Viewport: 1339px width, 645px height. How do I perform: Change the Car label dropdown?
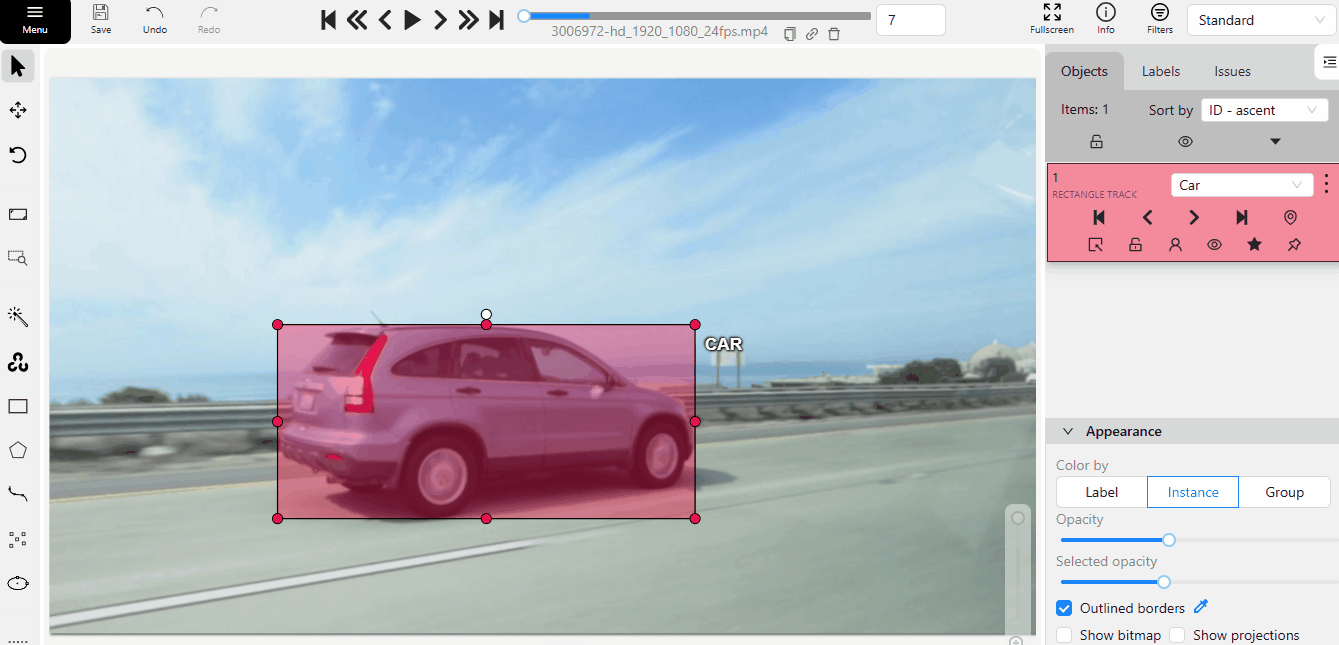pos(1242,185)
